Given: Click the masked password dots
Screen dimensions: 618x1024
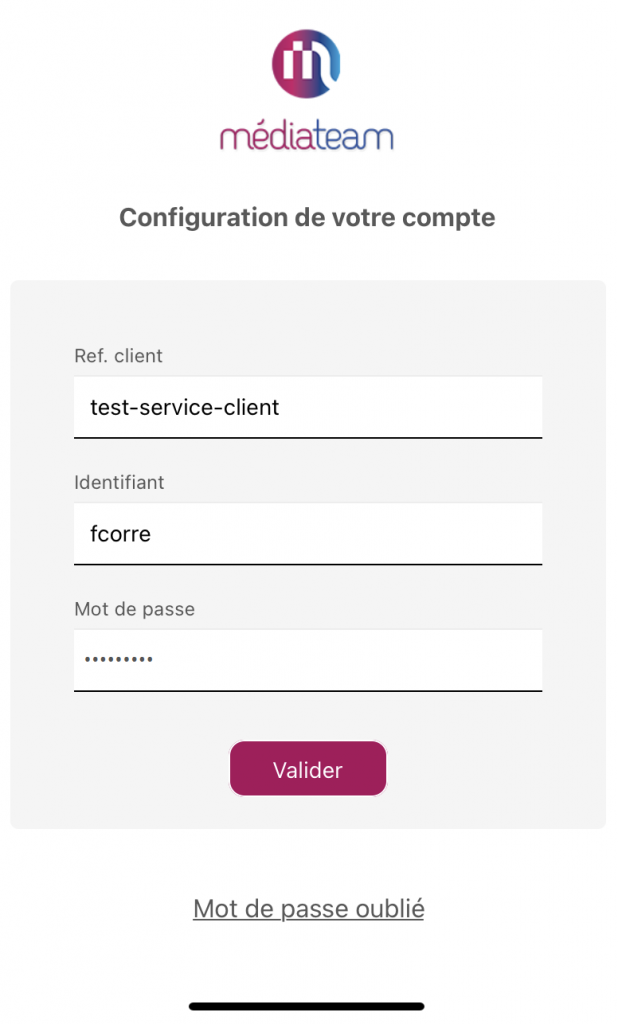Looking at the screenshot, I should 118,659.
